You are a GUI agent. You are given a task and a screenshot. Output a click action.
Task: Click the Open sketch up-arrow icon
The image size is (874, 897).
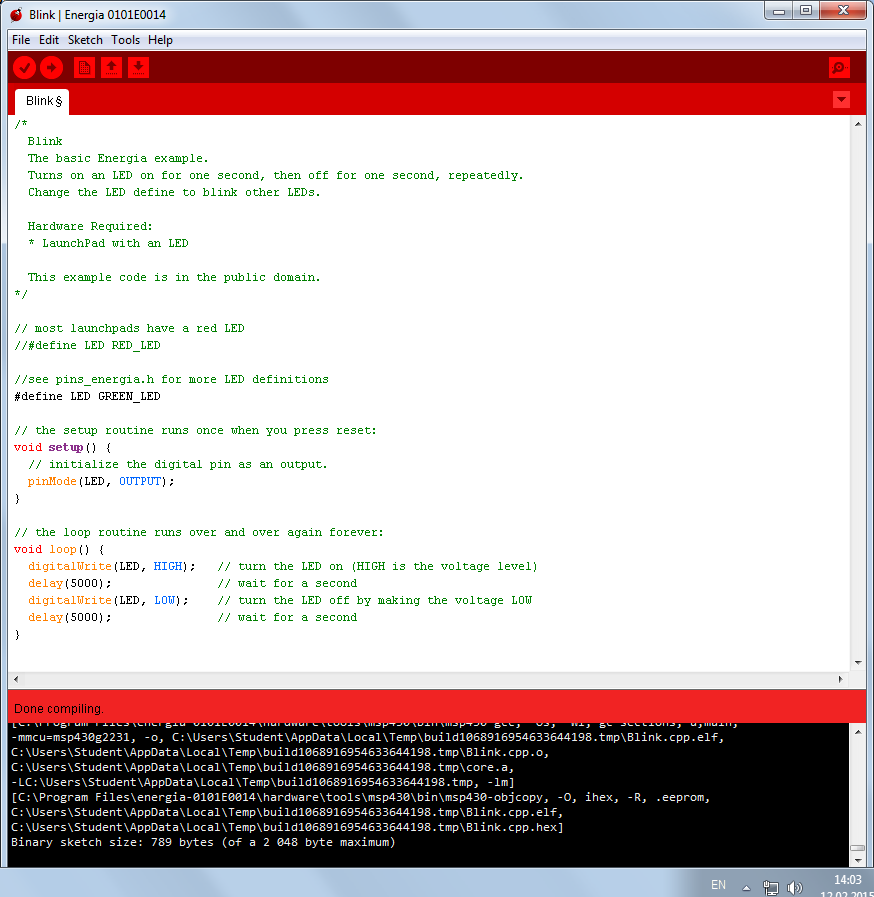tap(112, 68)
